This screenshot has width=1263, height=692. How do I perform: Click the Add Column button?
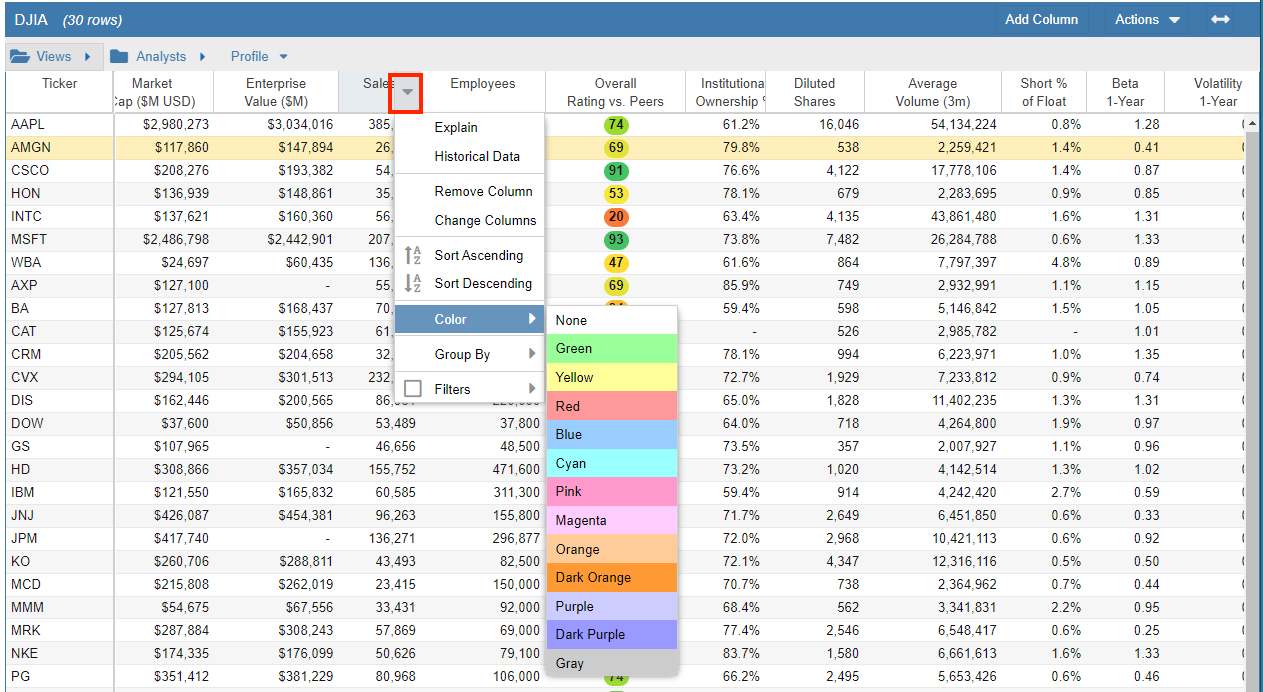pyautogui.click(x=1041, y=19)
